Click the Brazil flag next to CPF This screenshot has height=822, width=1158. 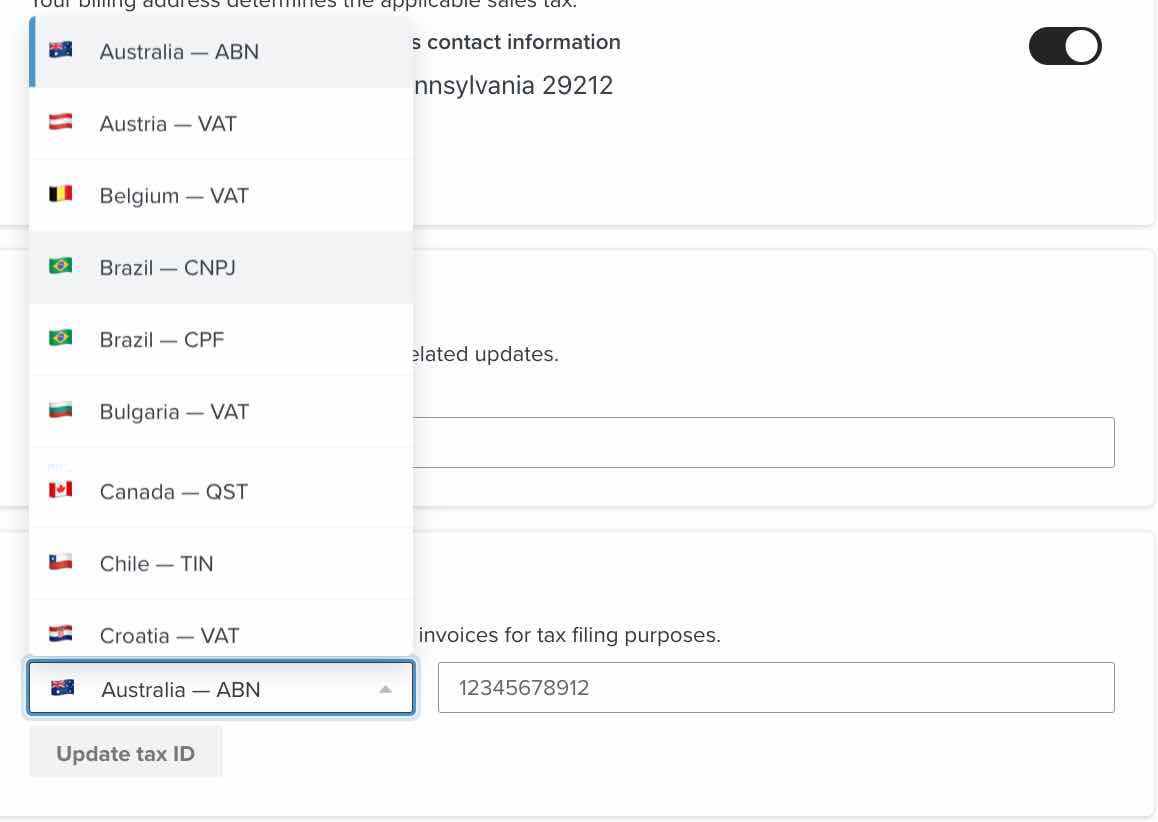pos(61,339)
